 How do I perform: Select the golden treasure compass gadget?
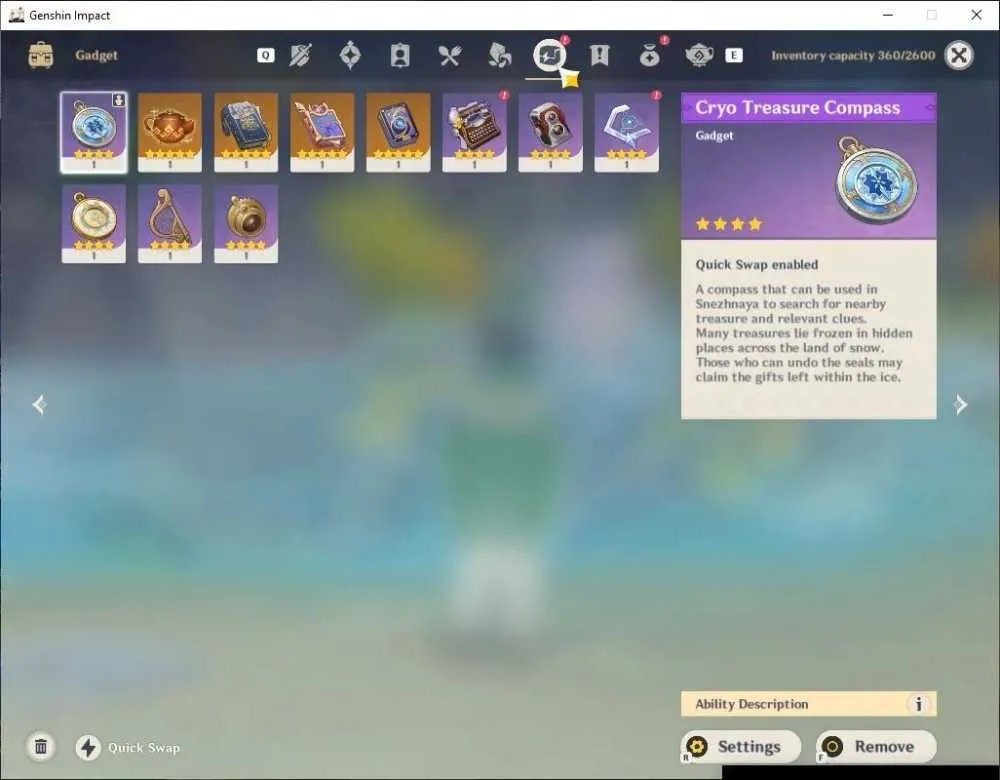click(x=94, y=224)
